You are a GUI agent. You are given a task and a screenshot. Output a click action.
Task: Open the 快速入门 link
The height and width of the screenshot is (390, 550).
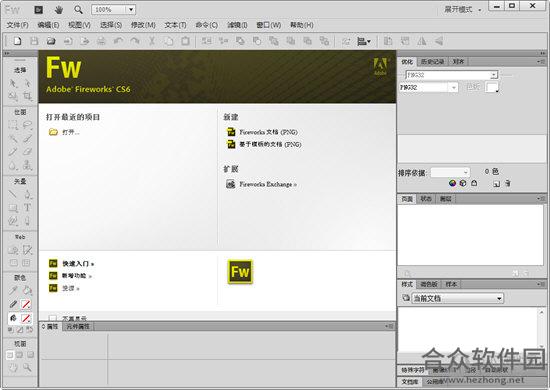click(78, 264)
